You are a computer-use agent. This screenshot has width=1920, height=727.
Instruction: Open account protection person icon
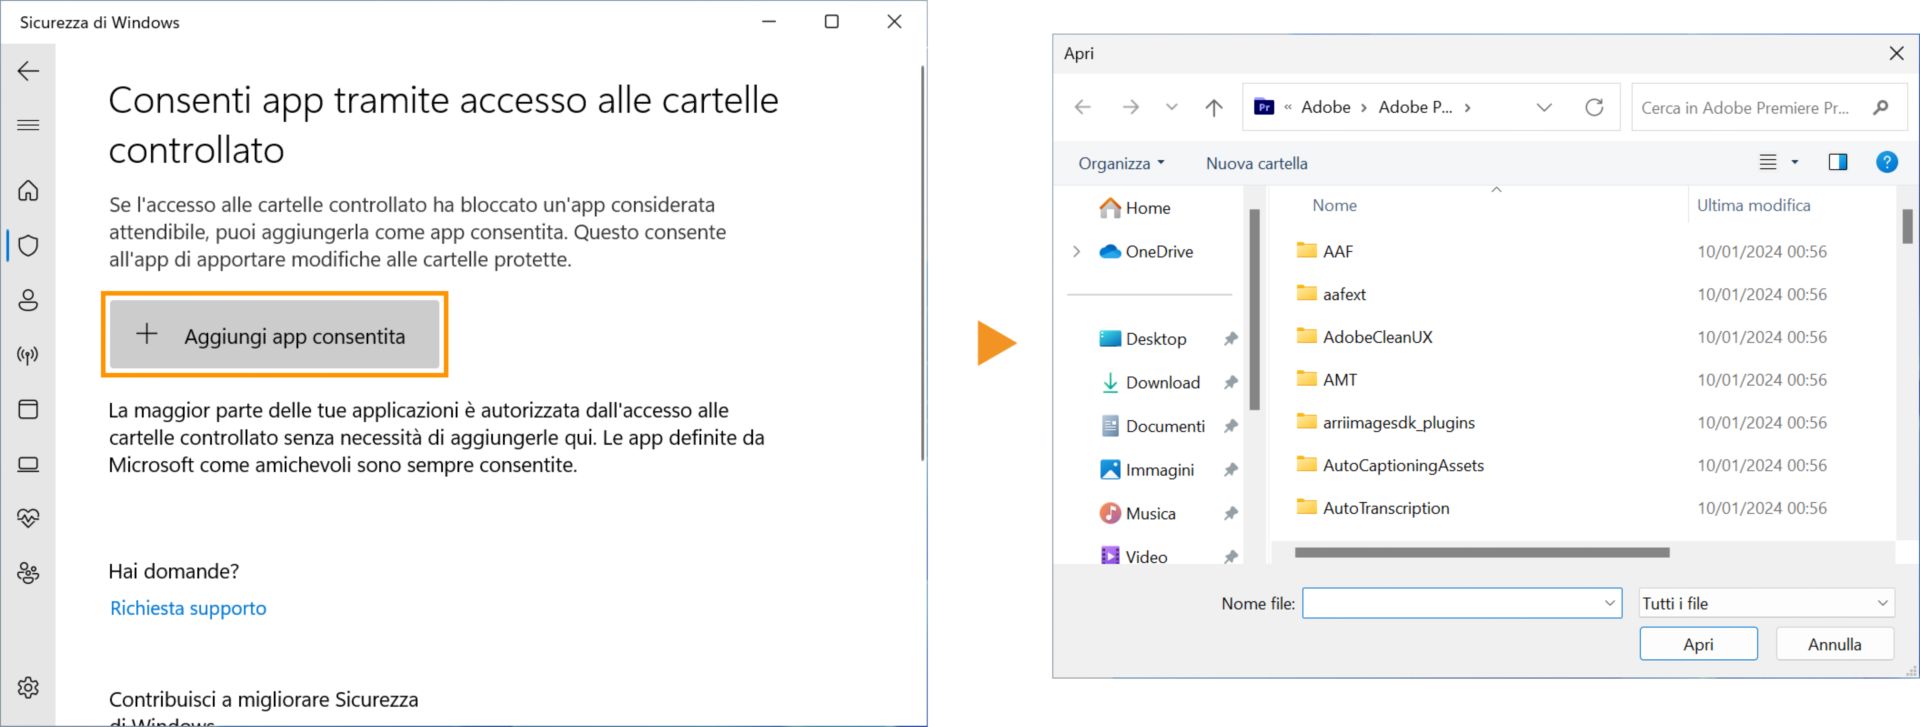(28, 300)
